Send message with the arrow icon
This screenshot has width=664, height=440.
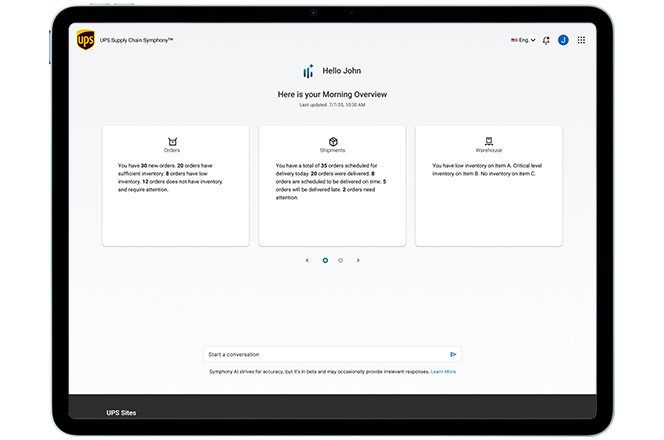(453, 354)
